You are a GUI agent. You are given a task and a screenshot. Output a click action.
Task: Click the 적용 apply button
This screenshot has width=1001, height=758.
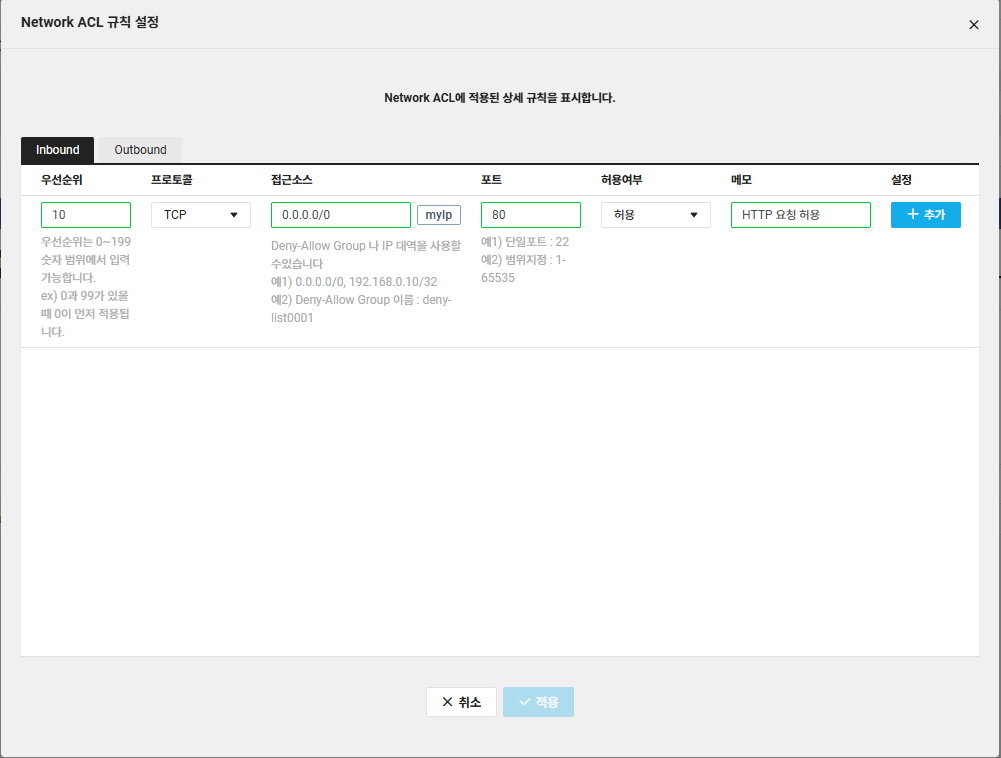[538, 702]
